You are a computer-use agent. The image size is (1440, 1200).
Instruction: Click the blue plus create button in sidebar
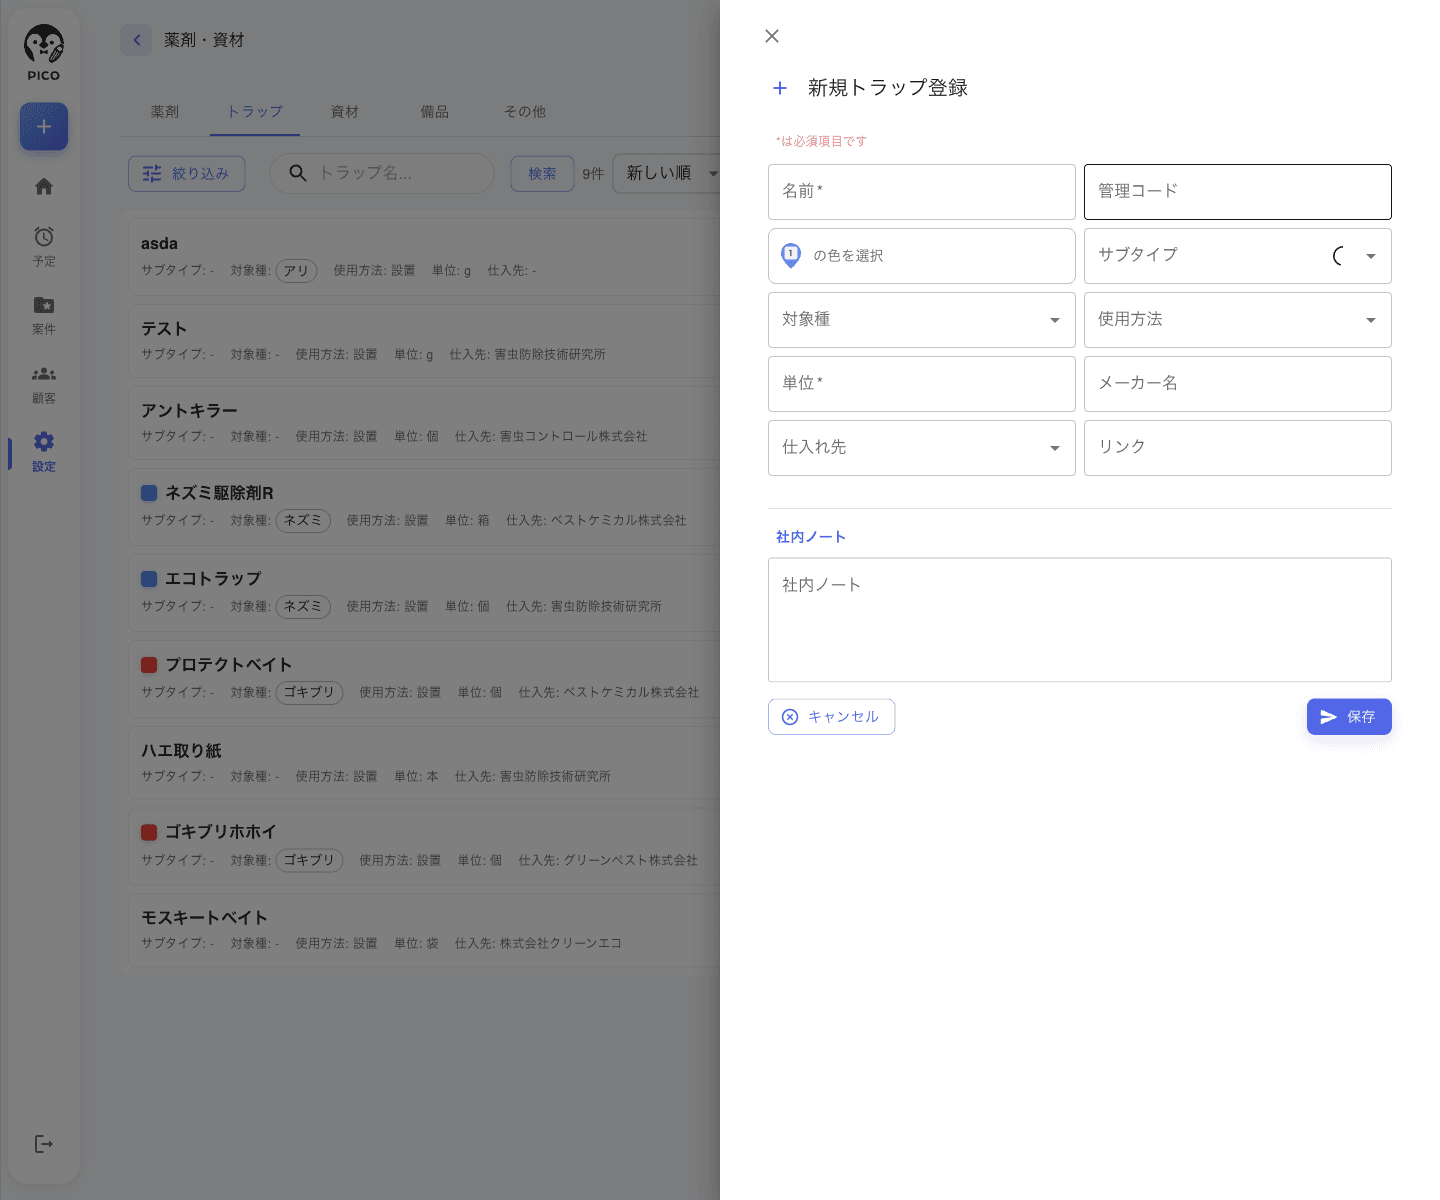click(x=44, y=127)
